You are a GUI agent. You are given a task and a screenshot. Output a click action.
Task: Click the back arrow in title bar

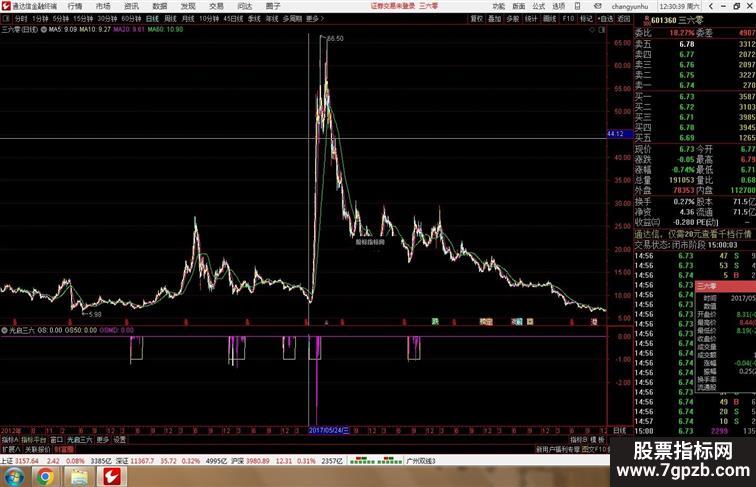click(711, 6)
